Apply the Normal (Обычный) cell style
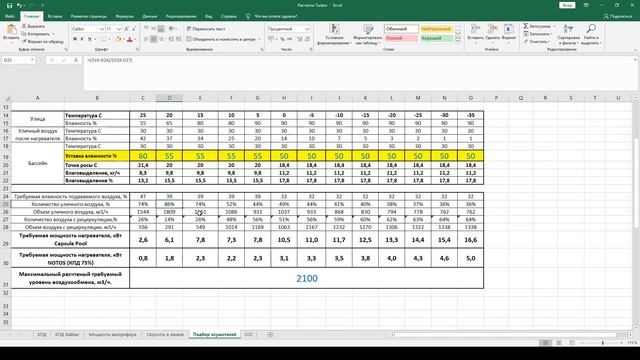This screenshot has width=640, height=360. 401,29
